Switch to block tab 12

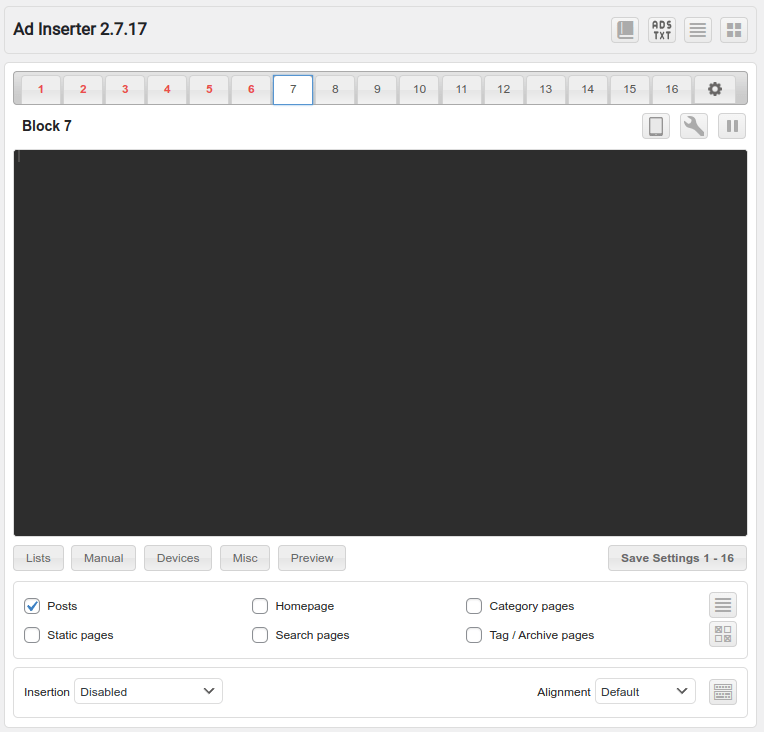click(x=503, y=90)
